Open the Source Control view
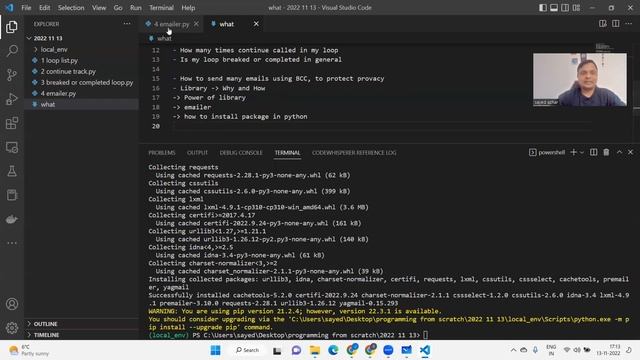Viewport: 640px width, 360px height. click(x=12, y=75)
